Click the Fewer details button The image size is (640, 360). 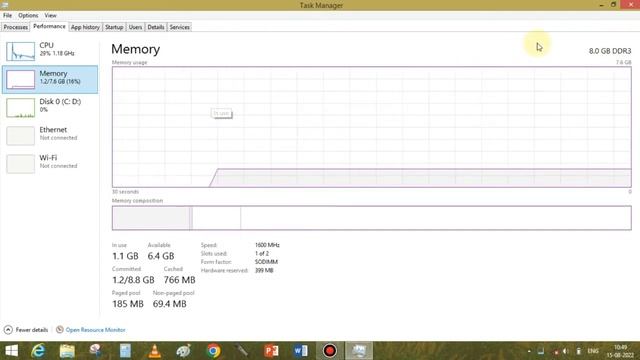[26, 329]
